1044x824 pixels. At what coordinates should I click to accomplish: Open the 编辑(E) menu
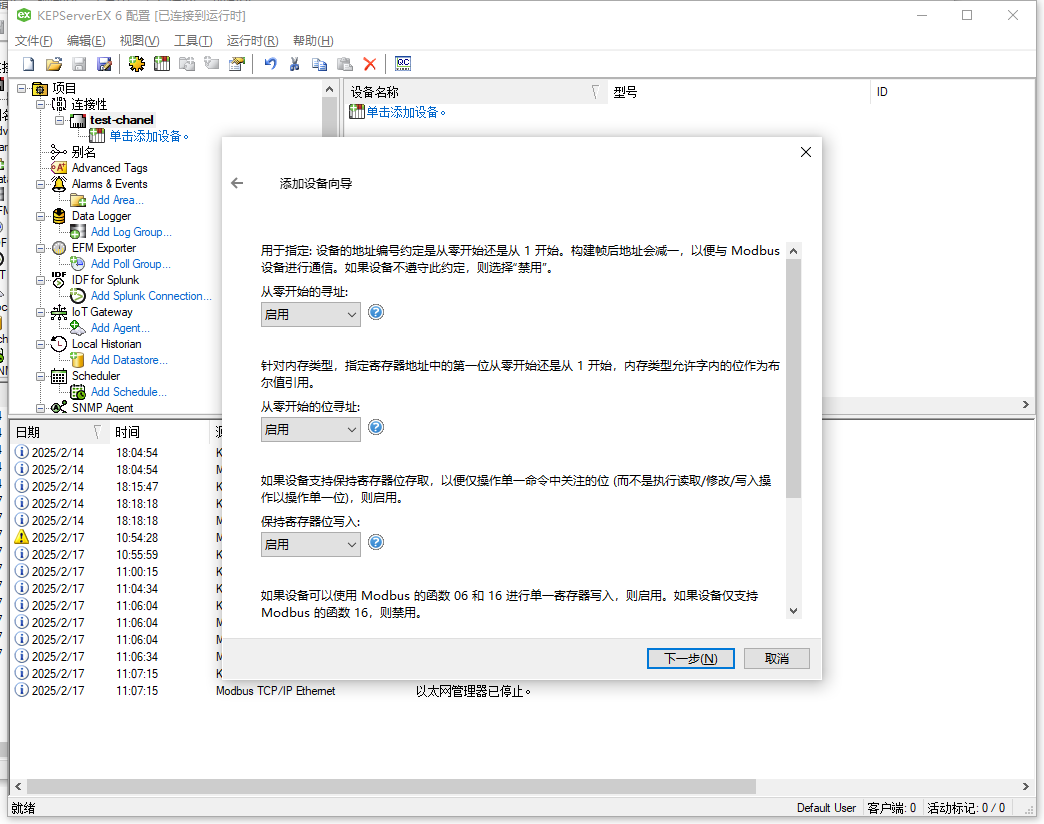coord(86,41)
